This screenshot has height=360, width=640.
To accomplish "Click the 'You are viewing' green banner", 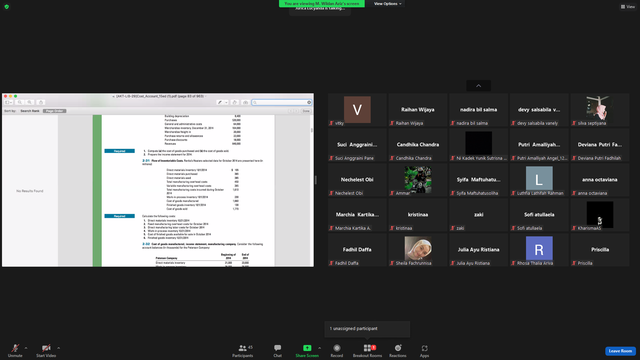I will pyautogui.click(x=322, y=4).
